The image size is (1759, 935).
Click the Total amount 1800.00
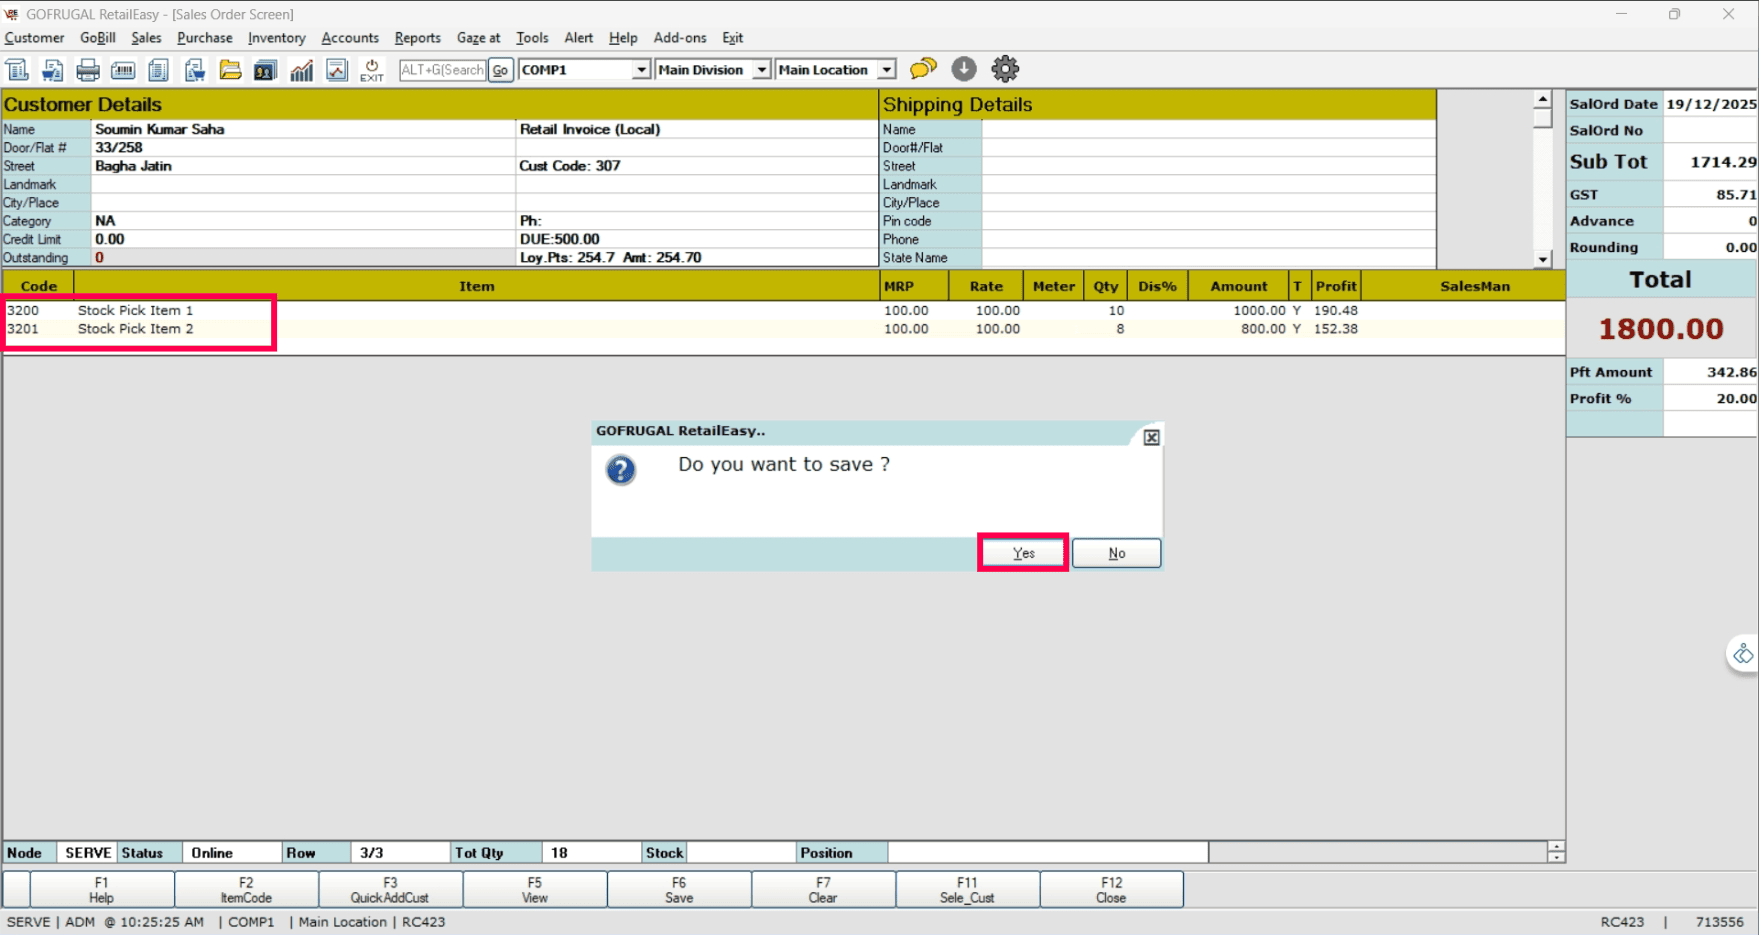[1661, 329]
